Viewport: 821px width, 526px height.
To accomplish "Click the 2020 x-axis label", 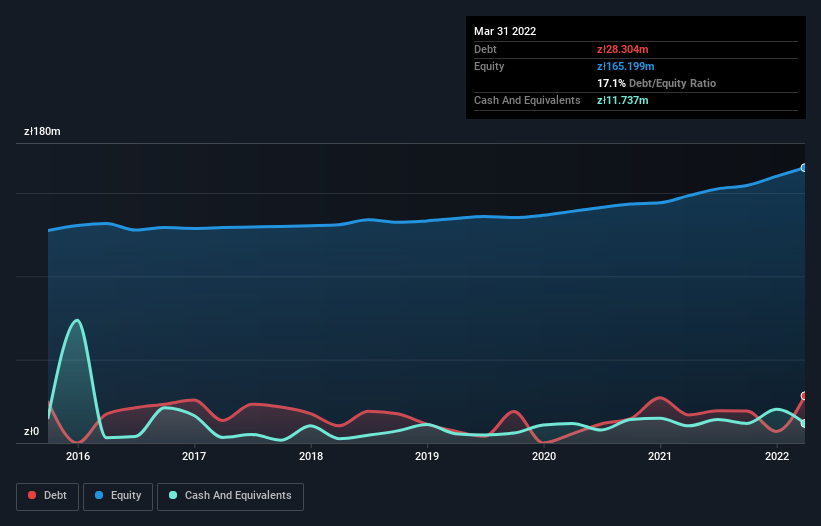I will click(544, 456).
